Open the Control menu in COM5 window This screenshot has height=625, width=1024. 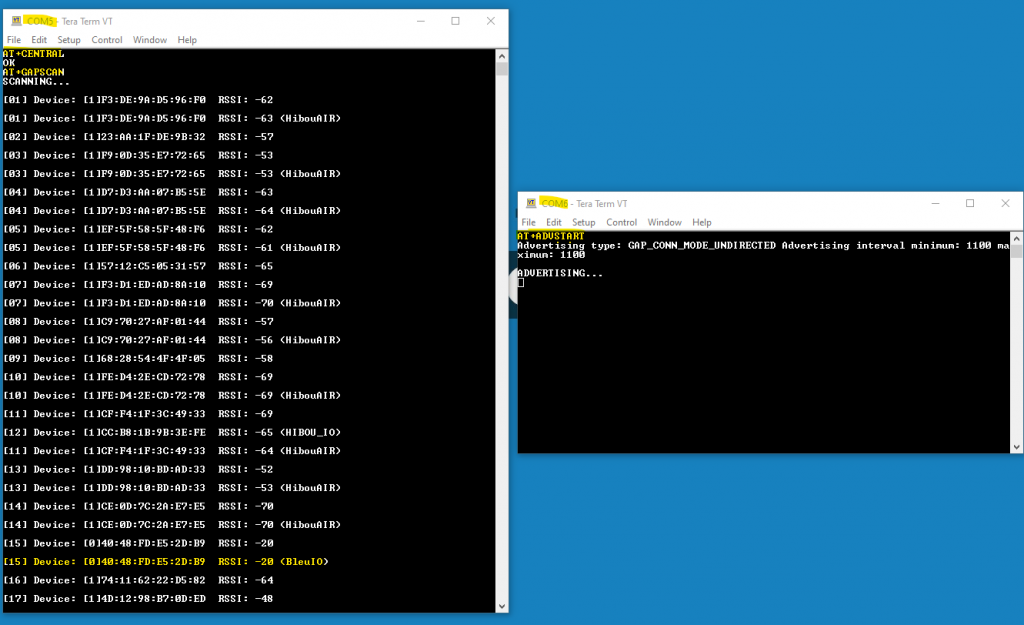[x=107, y=40]
